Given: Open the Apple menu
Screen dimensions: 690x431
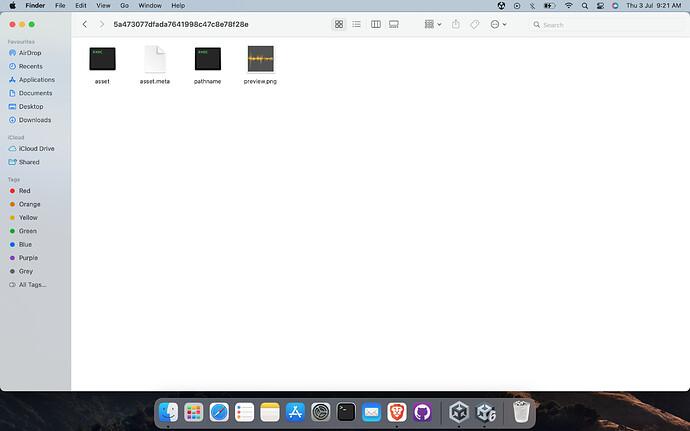Looking at the screenshot, I should [x=12, y=6].
